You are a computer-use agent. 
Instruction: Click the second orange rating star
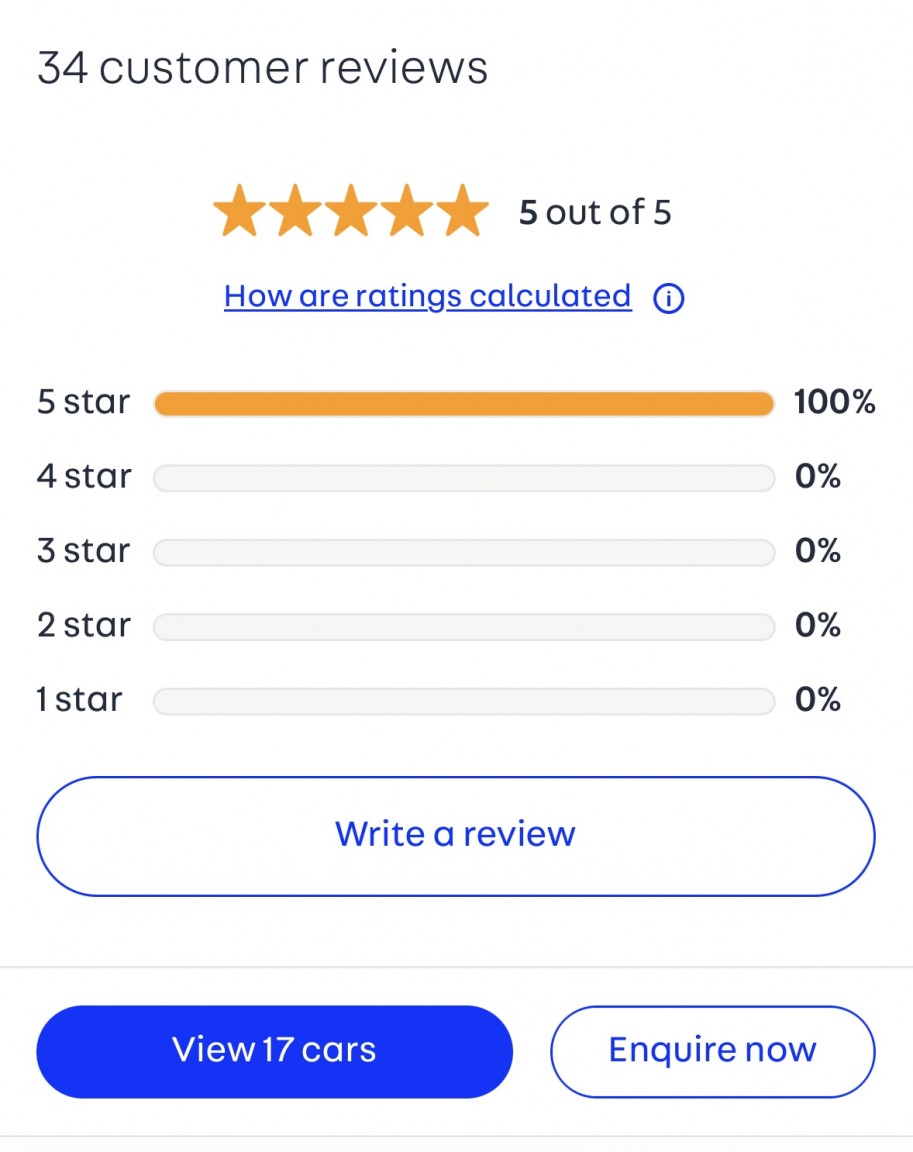(x=295, y=212)
